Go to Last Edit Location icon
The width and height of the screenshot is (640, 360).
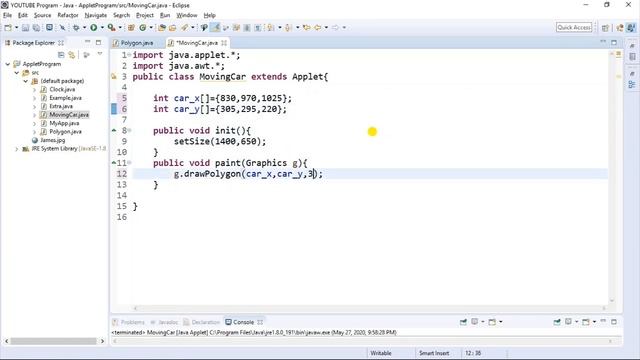tap(306, 27)
